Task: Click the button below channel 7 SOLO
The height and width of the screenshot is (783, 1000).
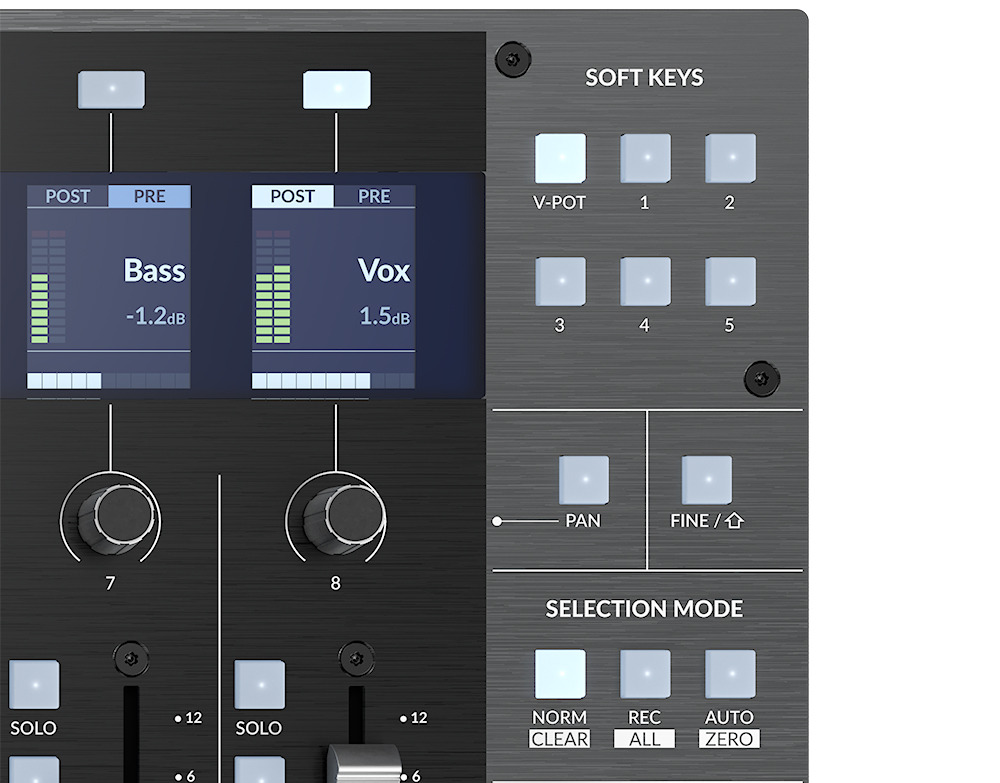Action: pos(34,770)
